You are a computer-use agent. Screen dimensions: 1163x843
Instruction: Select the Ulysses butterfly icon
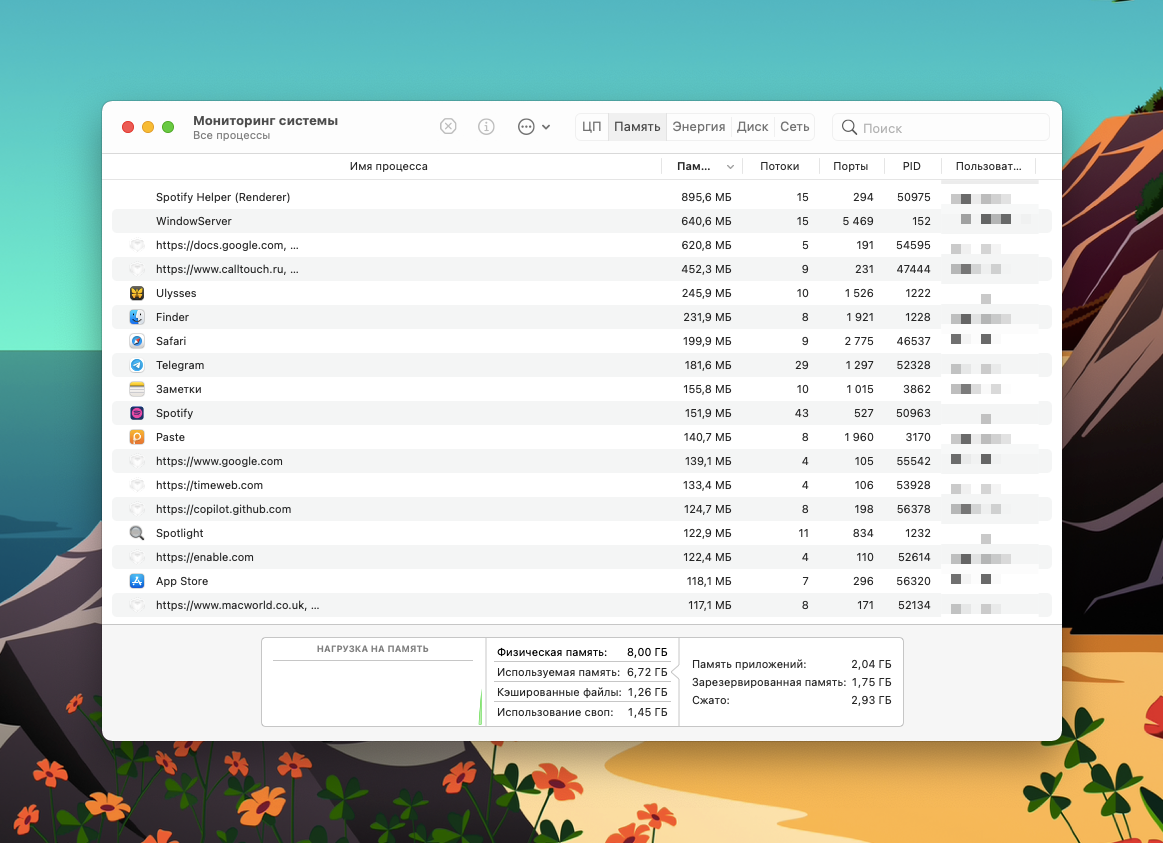click(x=136, y=293)
